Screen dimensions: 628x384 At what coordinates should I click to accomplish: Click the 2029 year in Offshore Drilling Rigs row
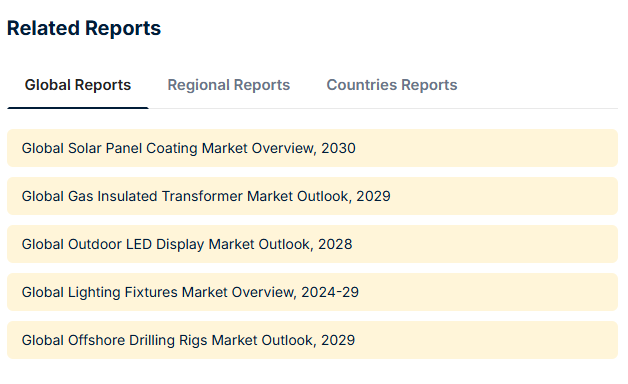point(338,340)
